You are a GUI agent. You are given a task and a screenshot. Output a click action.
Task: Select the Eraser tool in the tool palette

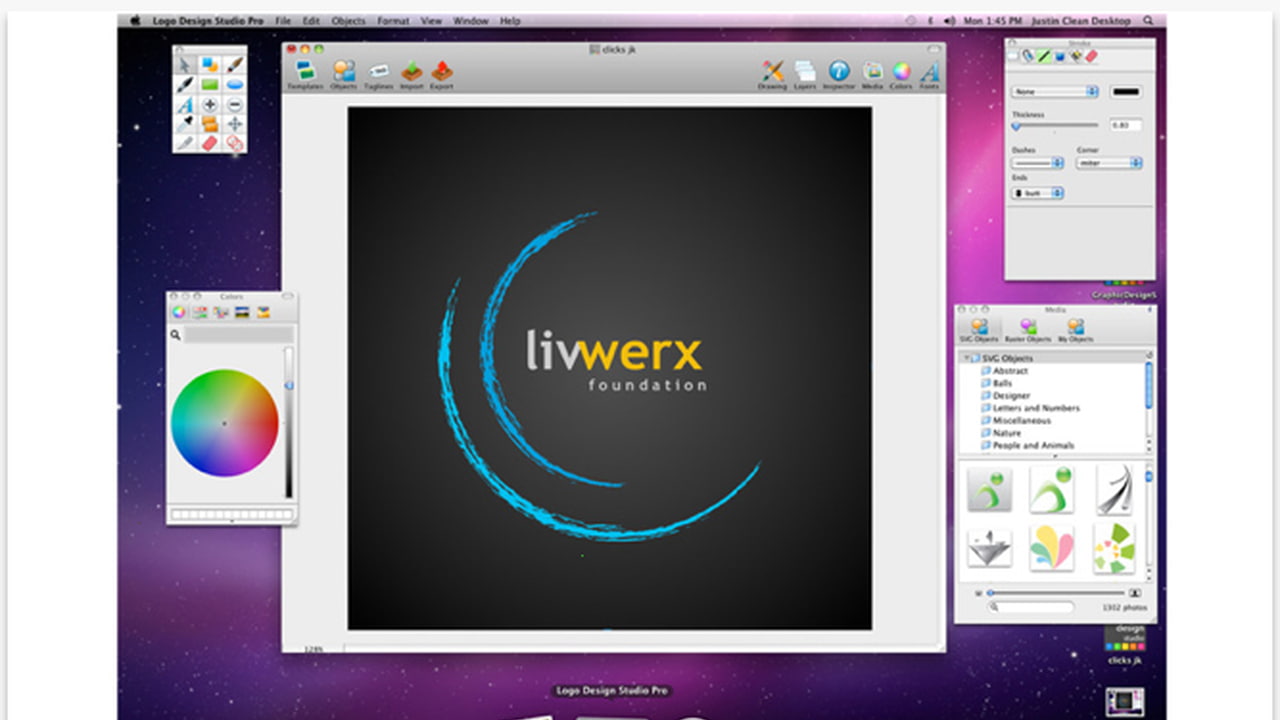click(x=210, y=145)
